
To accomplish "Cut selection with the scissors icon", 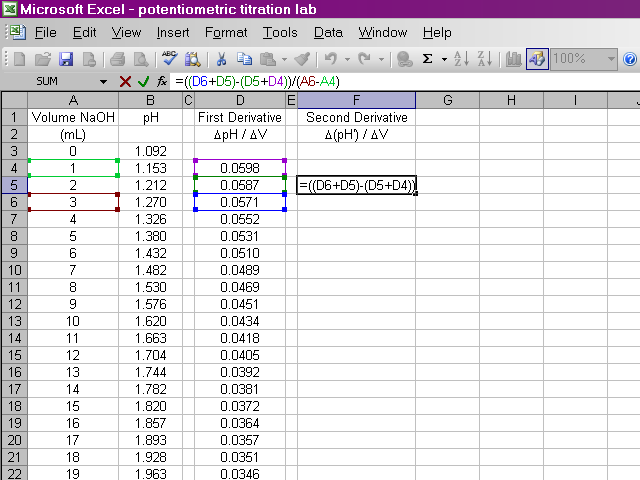I will click(x=221, y=60).
